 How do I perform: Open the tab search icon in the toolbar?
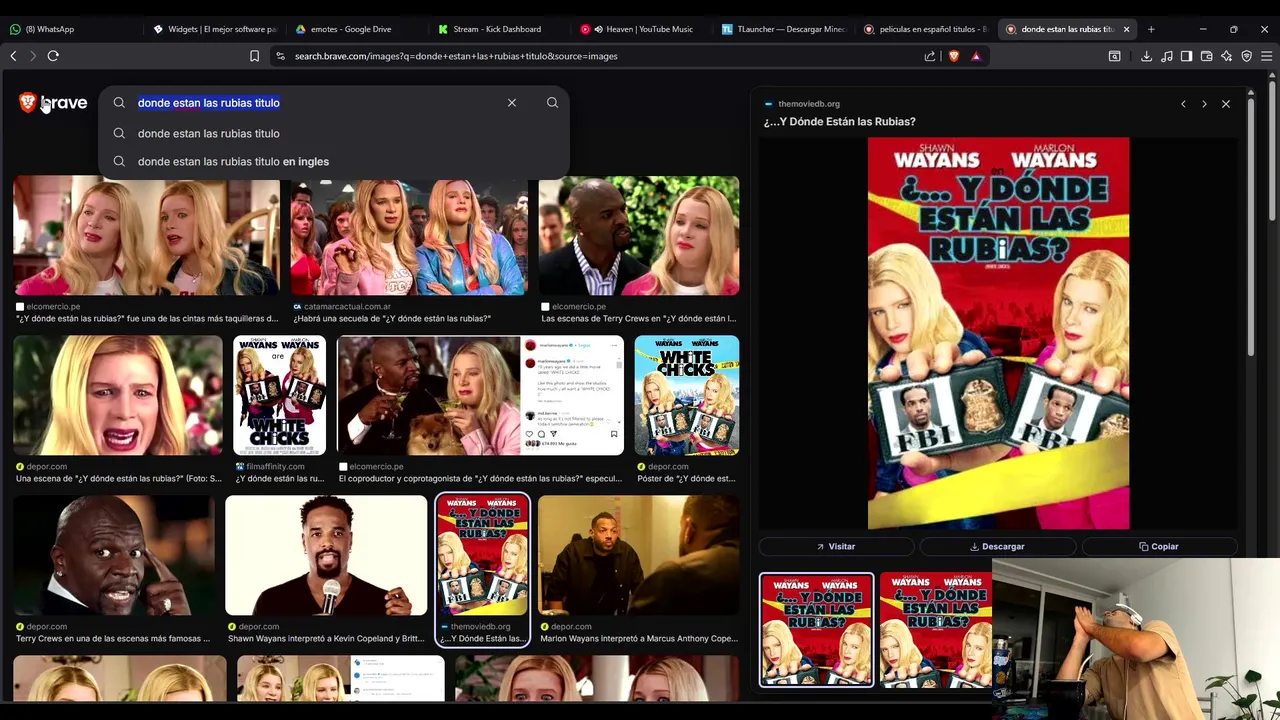point(1115,56)
